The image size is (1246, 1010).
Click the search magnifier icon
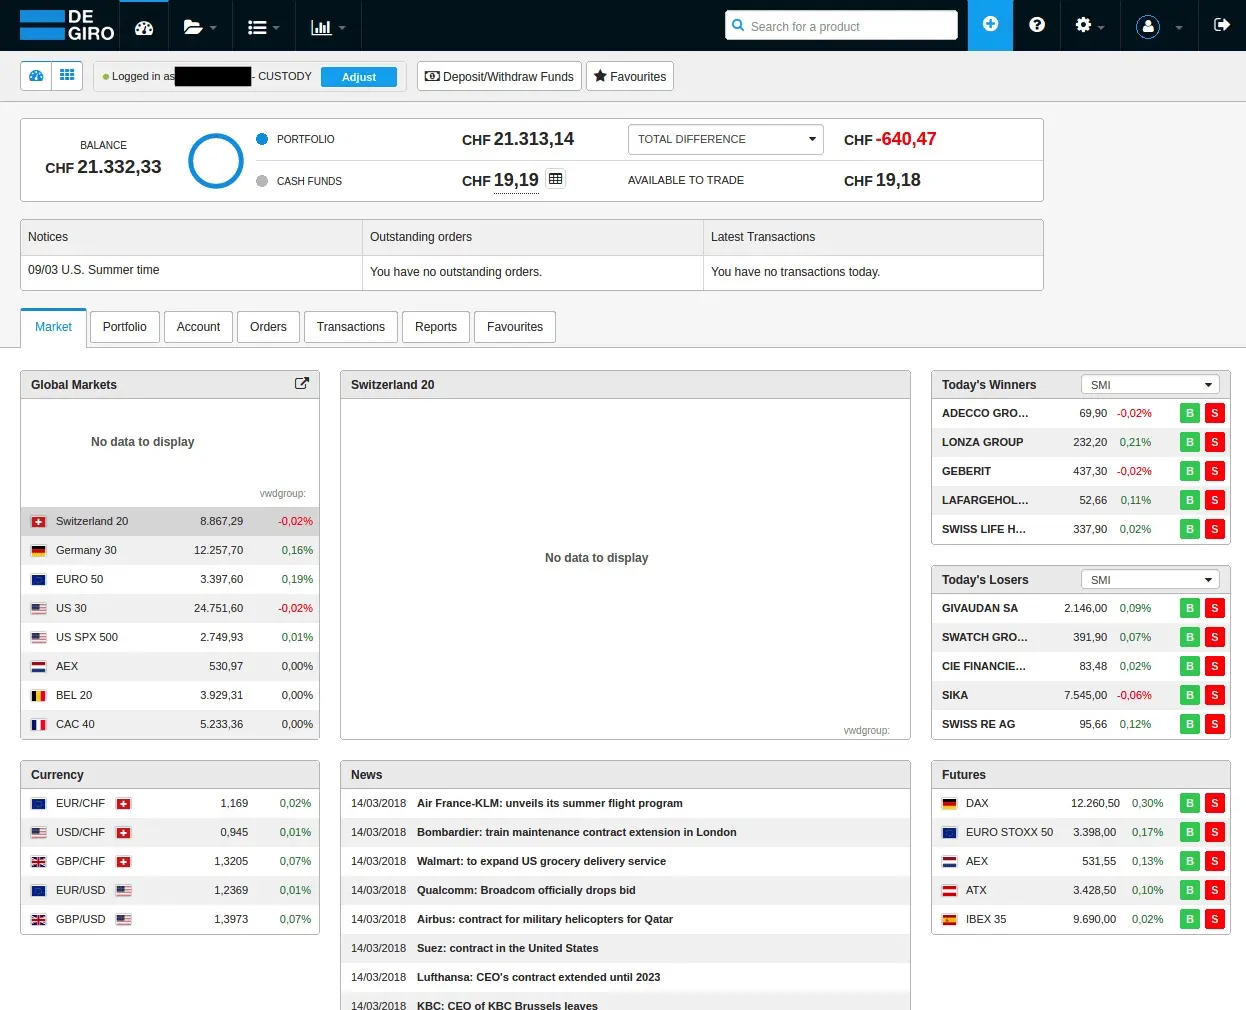pyautogui.click(x=738, y=26)
